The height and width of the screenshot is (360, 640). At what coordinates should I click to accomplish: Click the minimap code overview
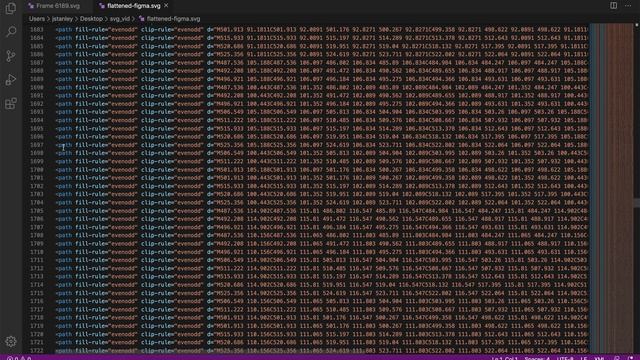(611, 188)
